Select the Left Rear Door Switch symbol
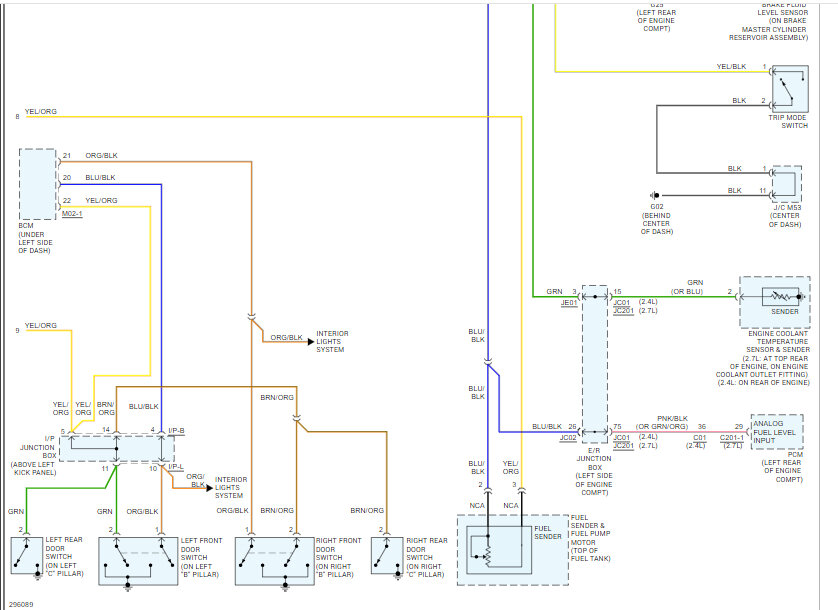This screenshot has height=610, width=838. [x=27, y=557]
